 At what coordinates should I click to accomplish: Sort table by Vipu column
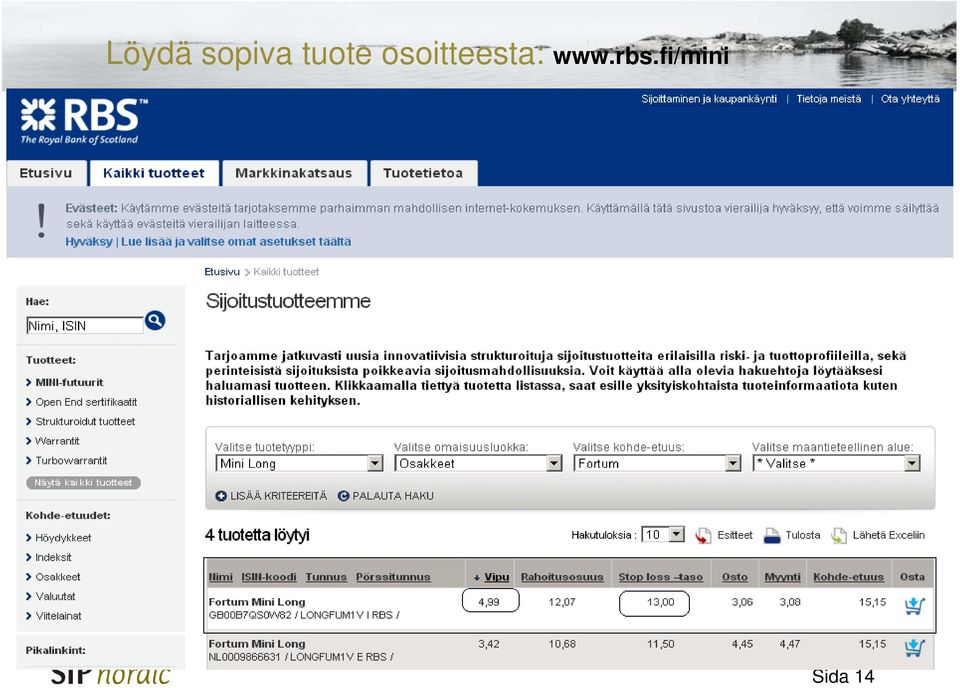point(497,577)
